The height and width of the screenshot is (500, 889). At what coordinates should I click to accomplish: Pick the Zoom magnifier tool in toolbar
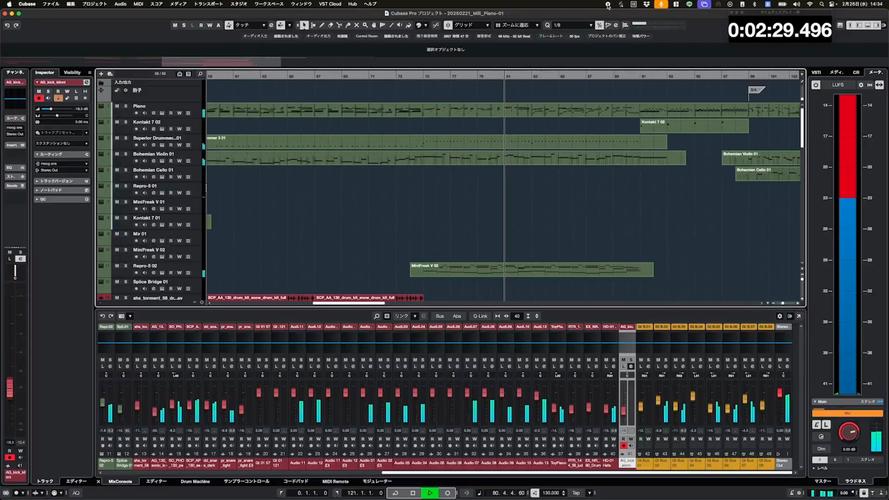point(365,26)
